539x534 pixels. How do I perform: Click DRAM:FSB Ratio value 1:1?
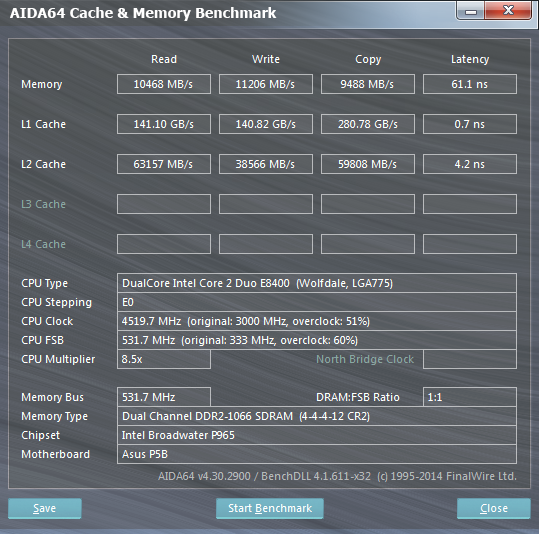coord(470,397)
